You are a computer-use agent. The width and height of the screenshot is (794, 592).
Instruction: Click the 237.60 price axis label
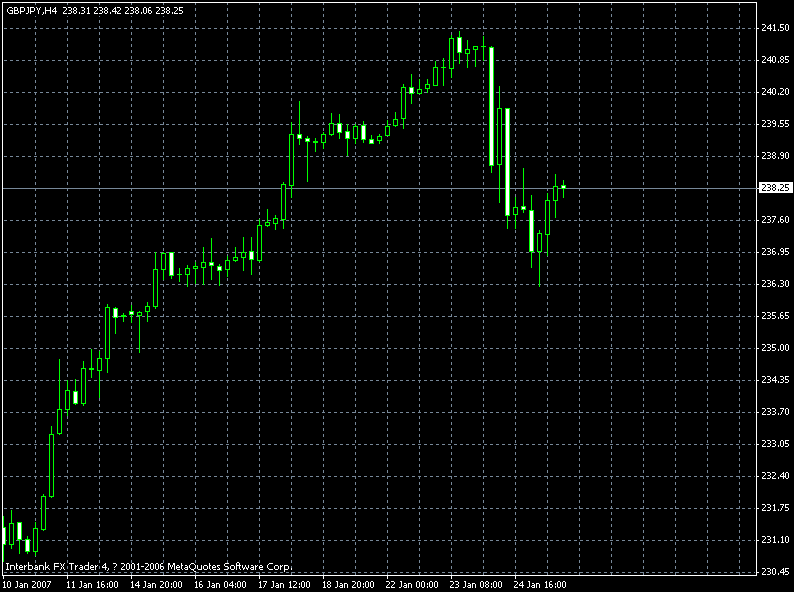(x=775, y=220)
